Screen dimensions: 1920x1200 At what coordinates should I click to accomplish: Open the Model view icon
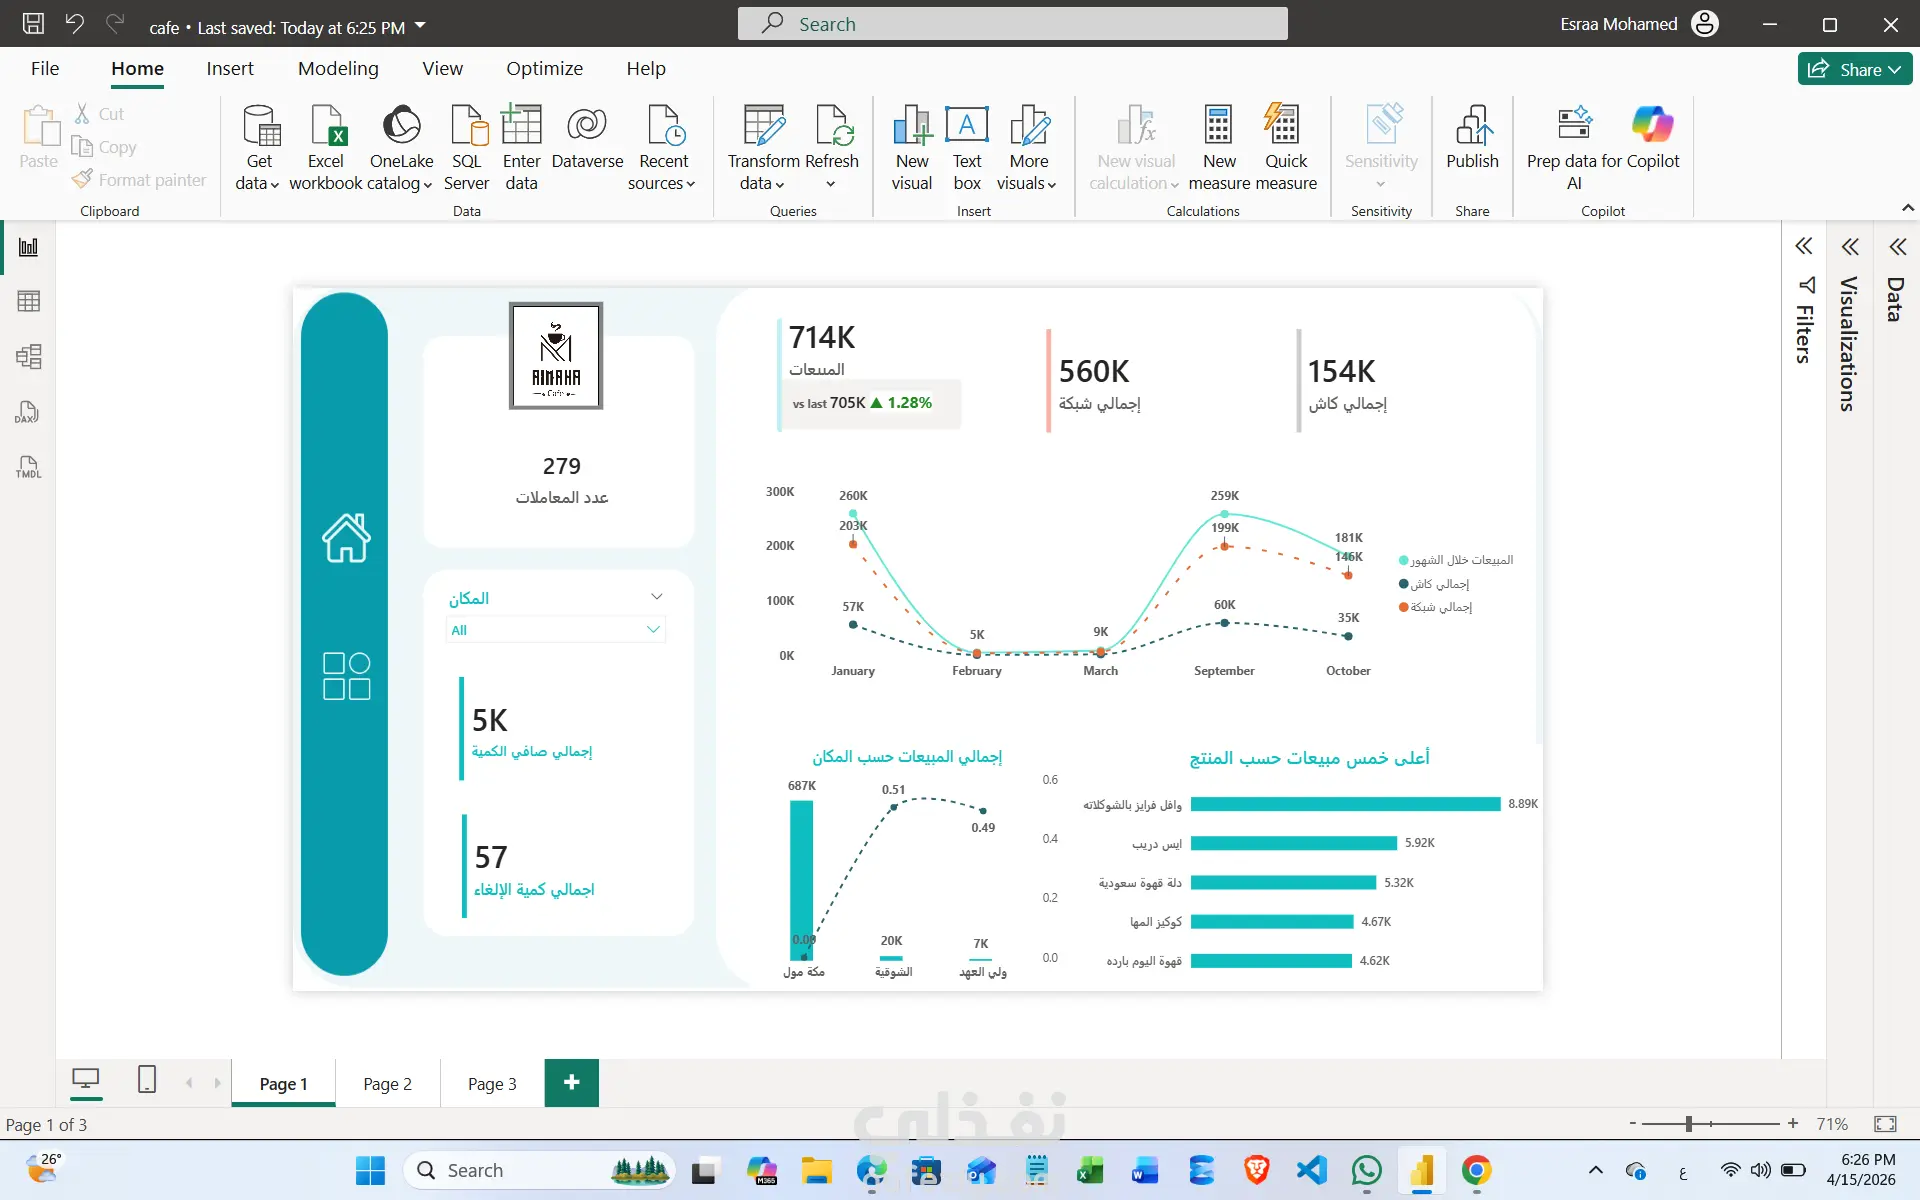point(28,357)
